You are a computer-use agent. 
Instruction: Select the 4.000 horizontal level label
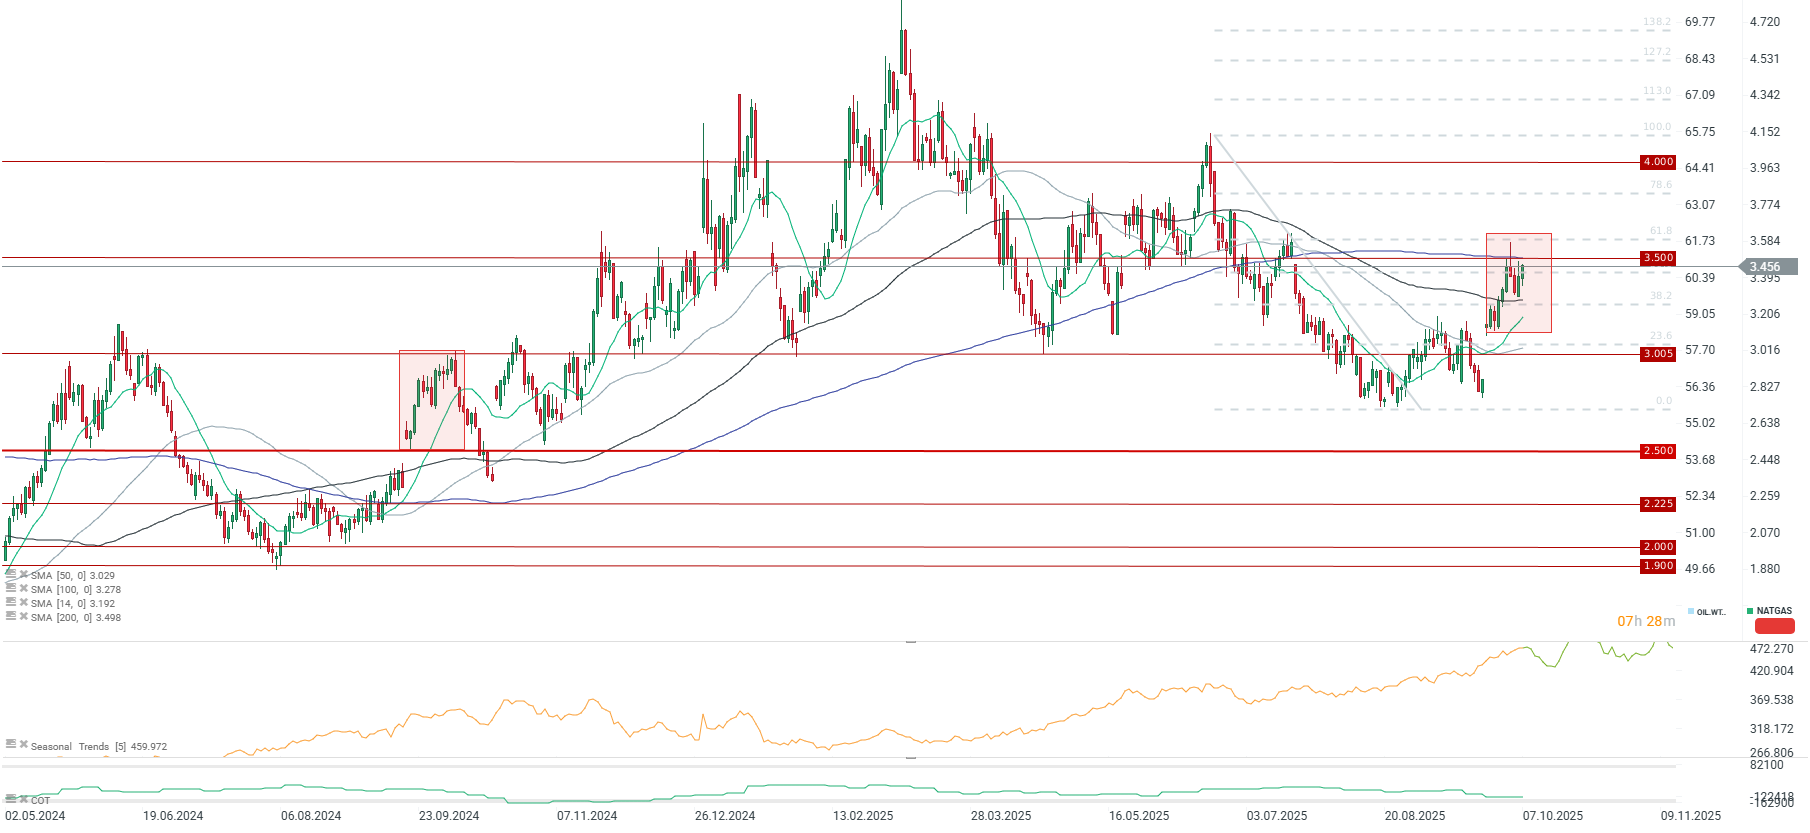[x=1658, y=162]
